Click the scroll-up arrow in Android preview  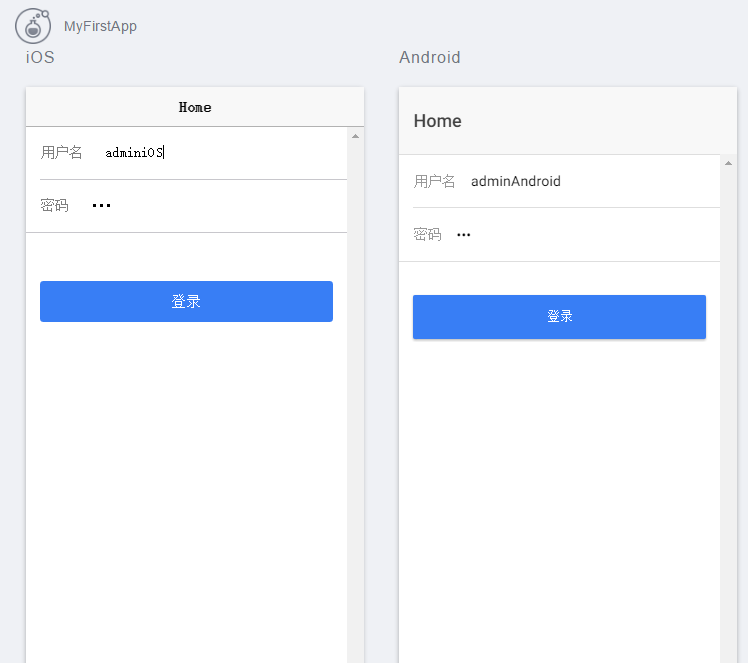(728, 164)
